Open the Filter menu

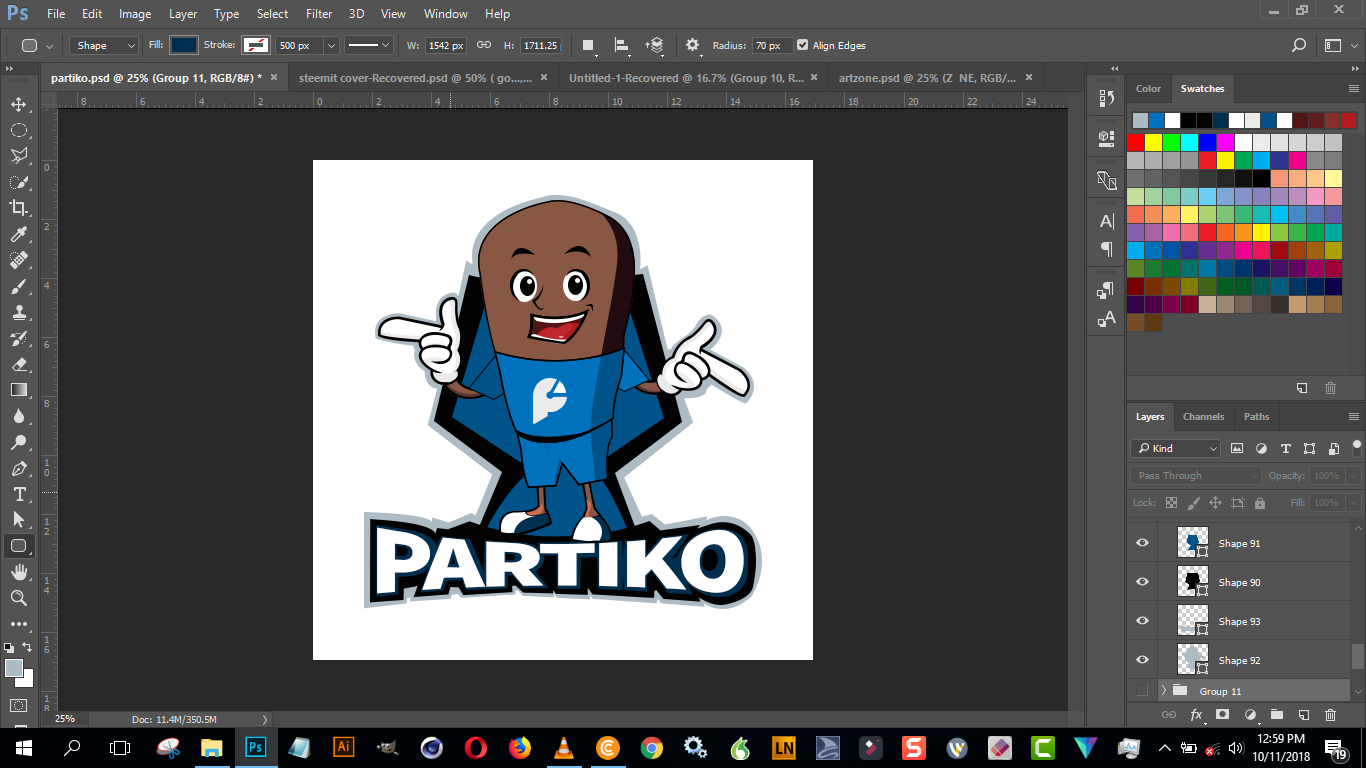(319, 14)
